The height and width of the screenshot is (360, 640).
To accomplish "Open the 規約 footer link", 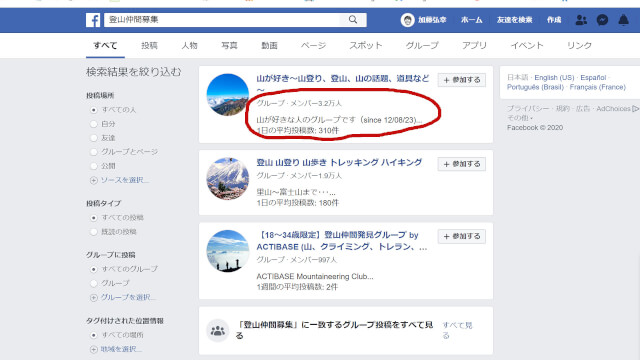I will click(x=562, y=109).
